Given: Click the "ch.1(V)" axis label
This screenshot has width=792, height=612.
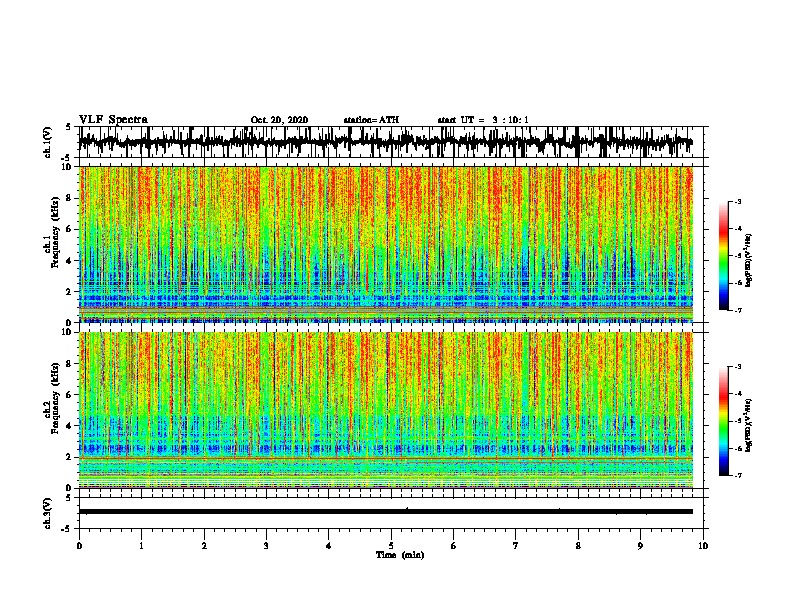Looking at the screenshot, I should tap(48, 142).
